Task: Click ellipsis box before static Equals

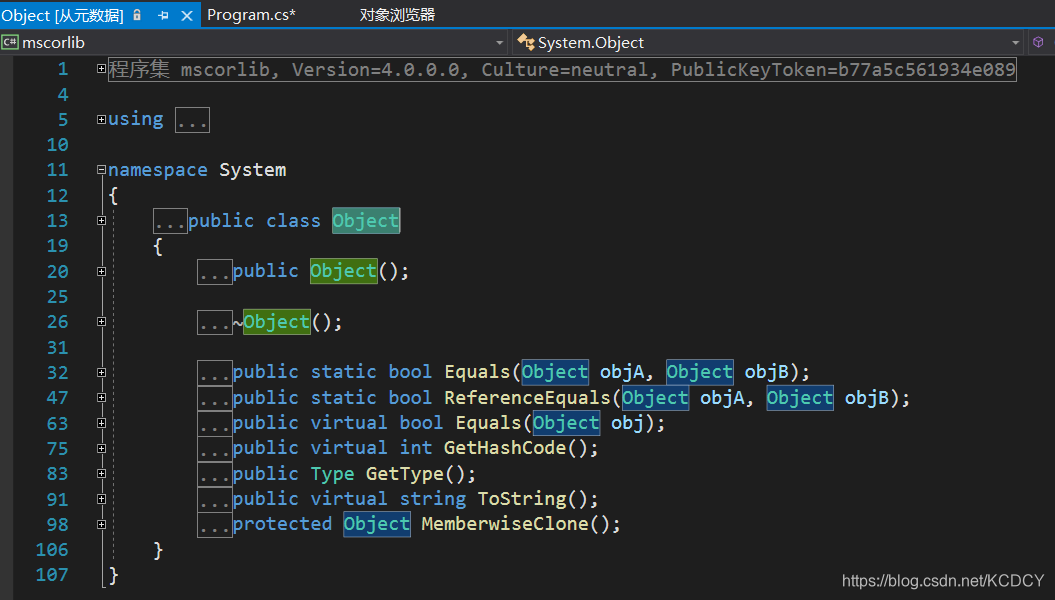Action: pos(215,373)
